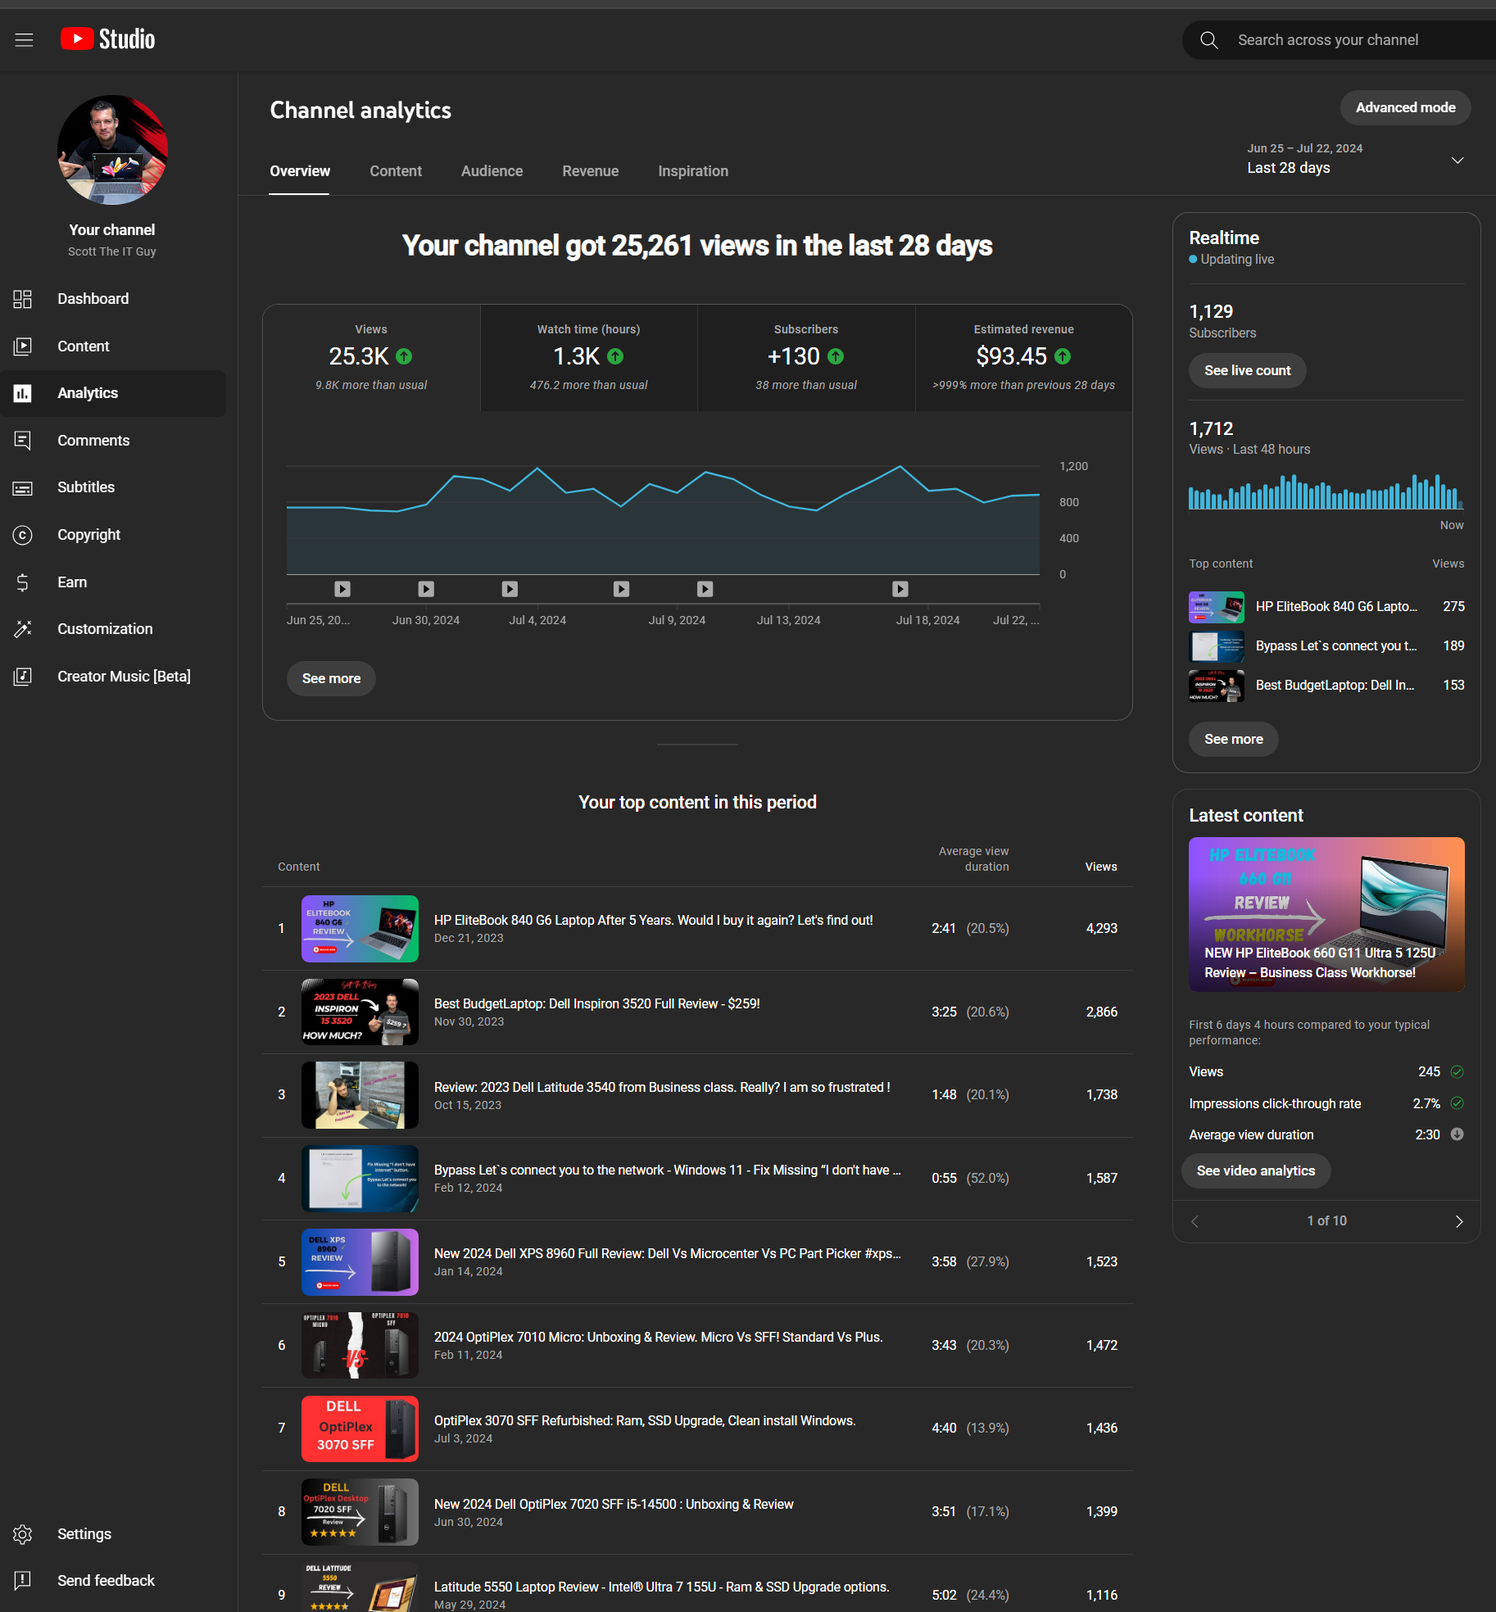Click the green arrow beside Views 25.3K

pyautogui.click(x=404, y=356)
